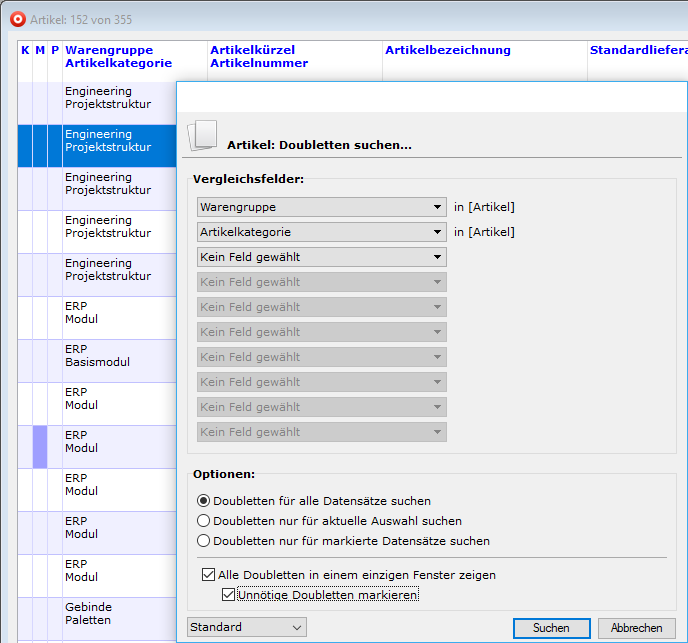Click the red app icon in title bar
688x643 pixels.
(17, 19)
